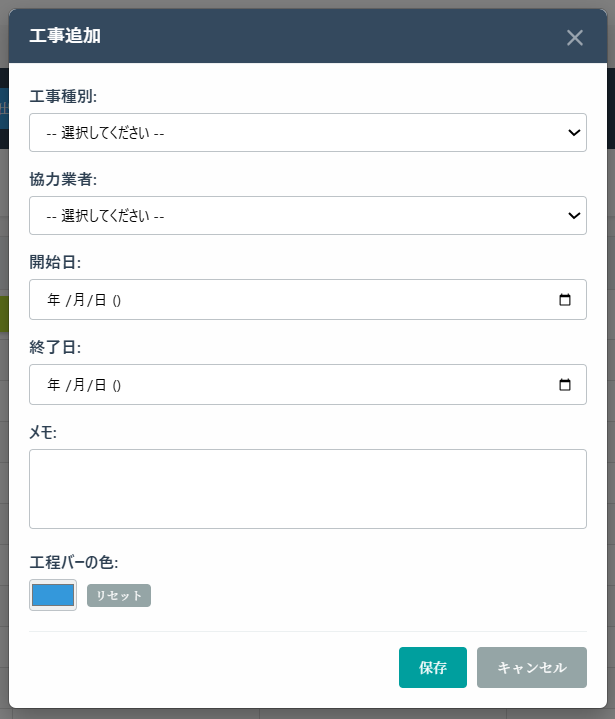615x719 pixels.
Task: Open the calendar picker for 開始日
Action: tap(564, 300)
